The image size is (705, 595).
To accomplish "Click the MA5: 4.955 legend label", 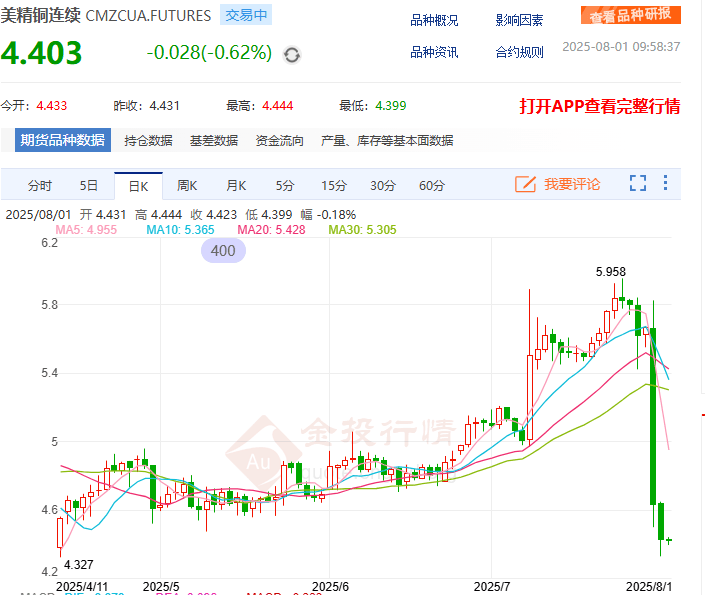I will point(86,230).
